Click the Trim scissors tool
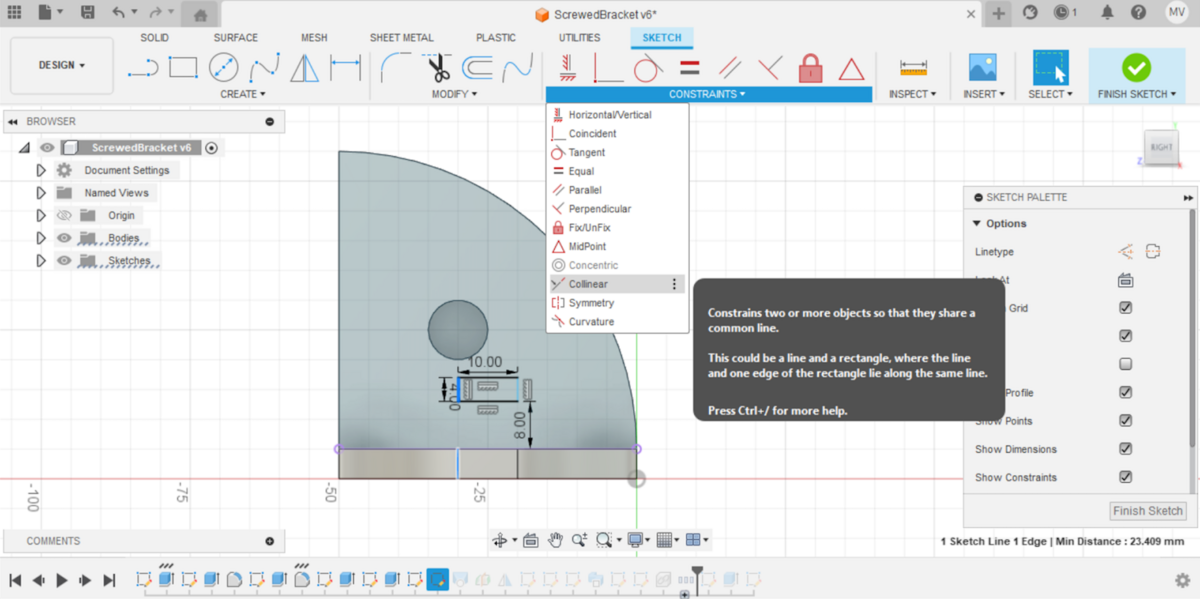Image resolution: width=1200 pixels, height=599 pixels. [x=439, y=68]
